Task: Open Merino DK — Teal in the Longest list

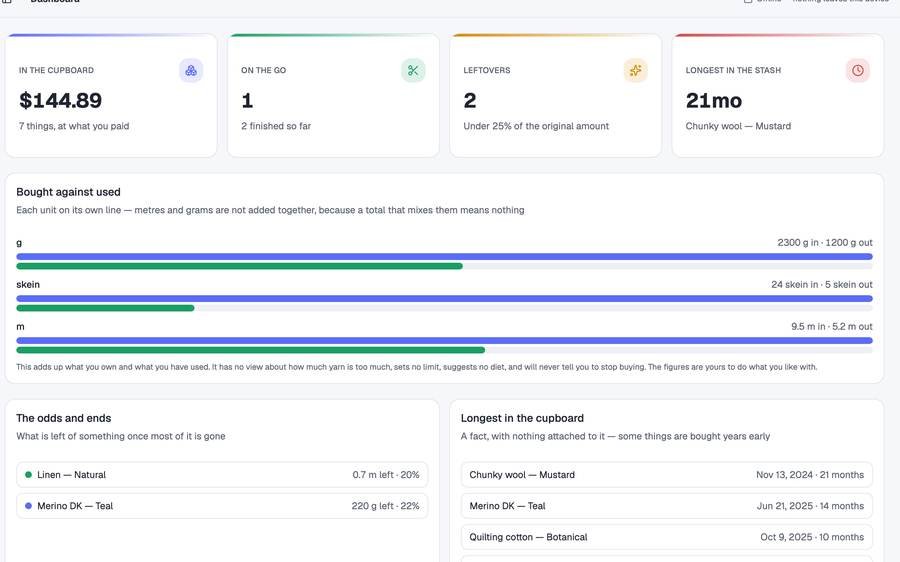Action: (x=666, y=506)
